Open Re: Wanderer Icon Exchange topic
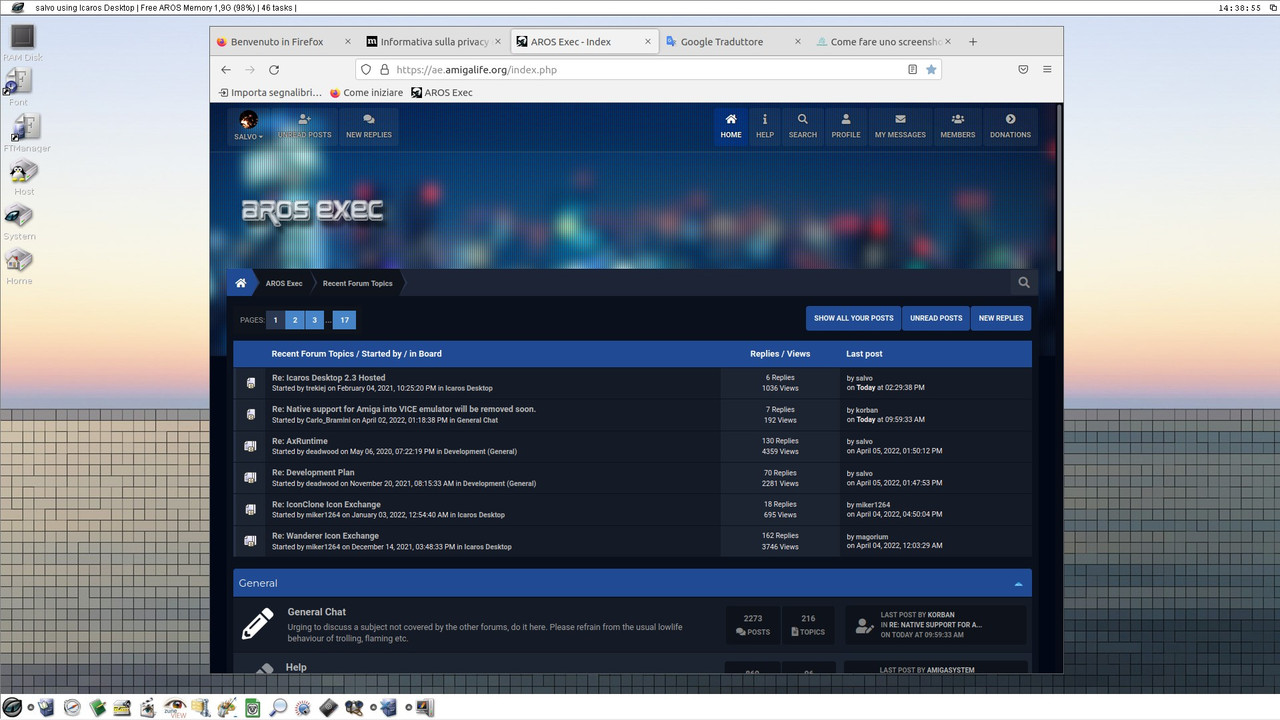This screenshot has width=1280, height=720. tap(325, 536)
